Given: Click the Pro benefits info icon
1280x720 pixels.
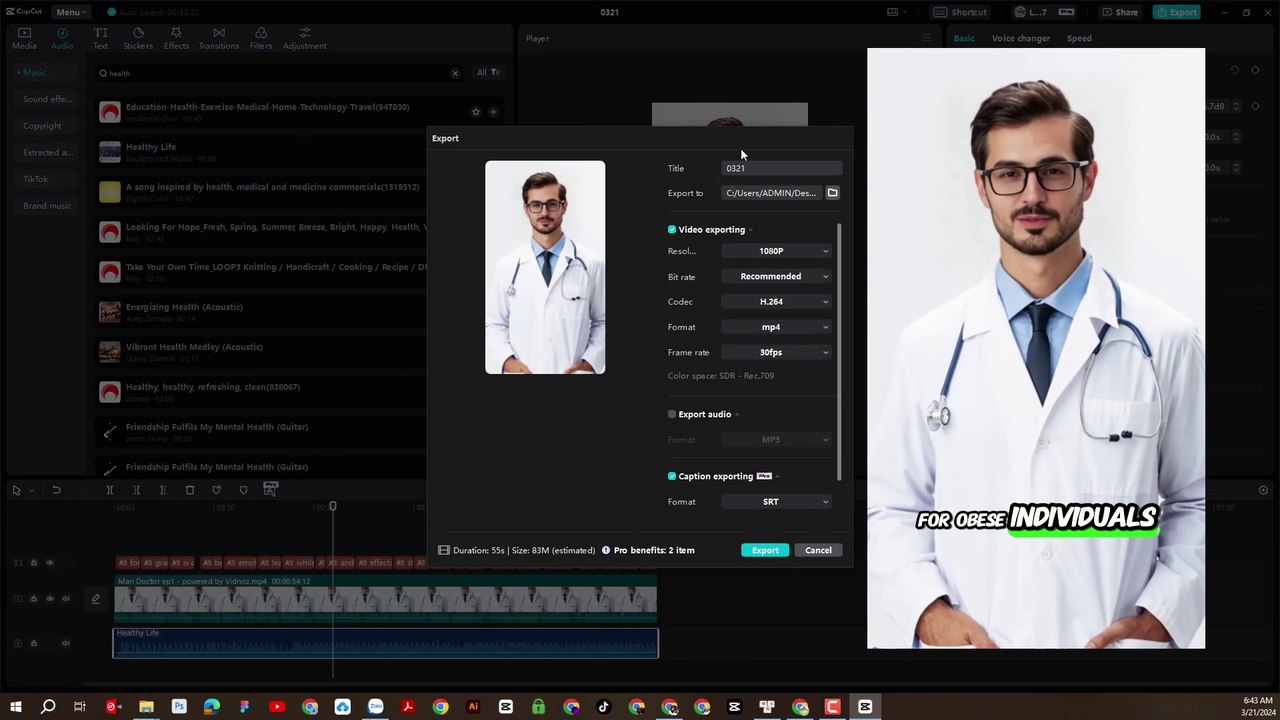Looking at the screenshot, I should pyautogui.click(x=605, y=550).
